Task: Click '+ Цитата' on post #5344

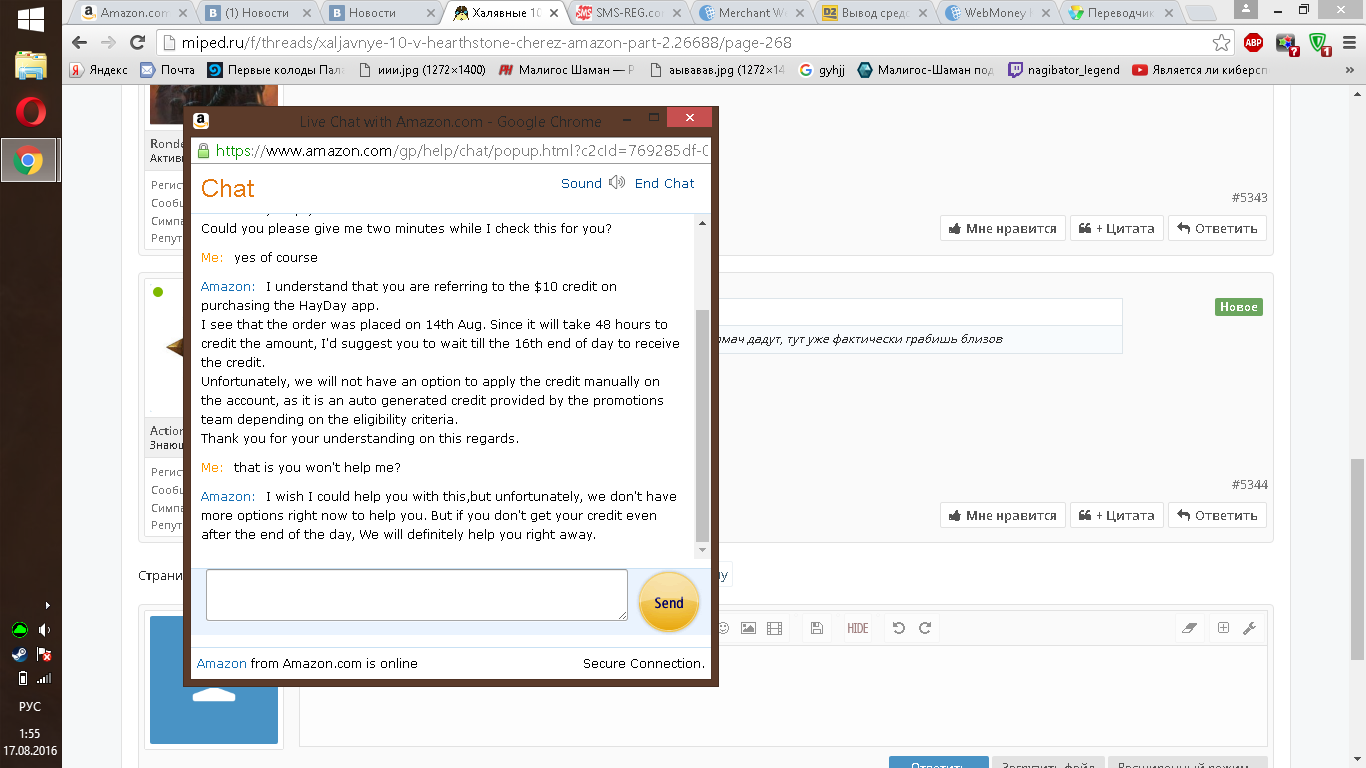Action: (x=1115, y=515)
